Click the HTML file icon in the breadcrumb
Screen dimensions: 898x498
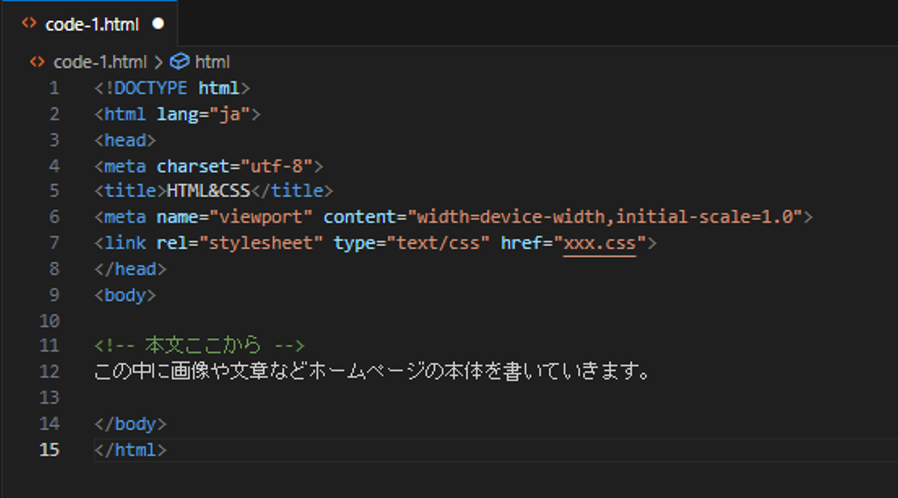coord(37,62)
